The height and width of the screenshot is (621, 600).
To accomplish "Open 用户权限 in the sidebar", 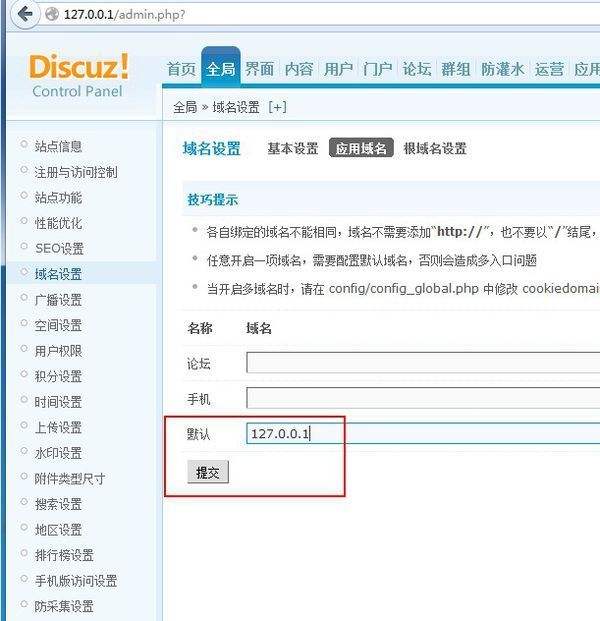I will click(58, 351).
